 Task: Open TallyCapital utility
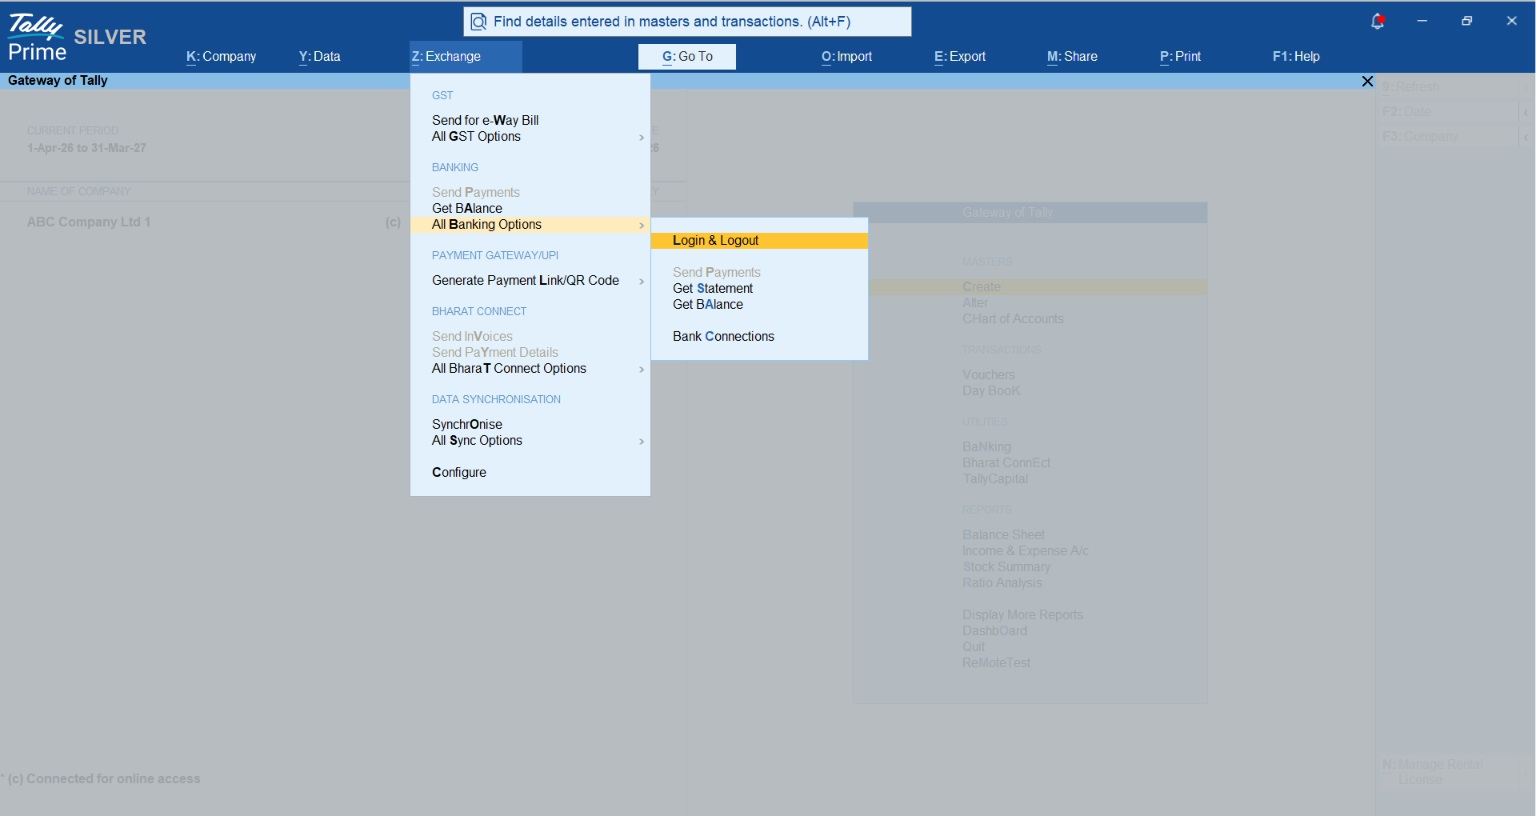[x=995, y=479]
